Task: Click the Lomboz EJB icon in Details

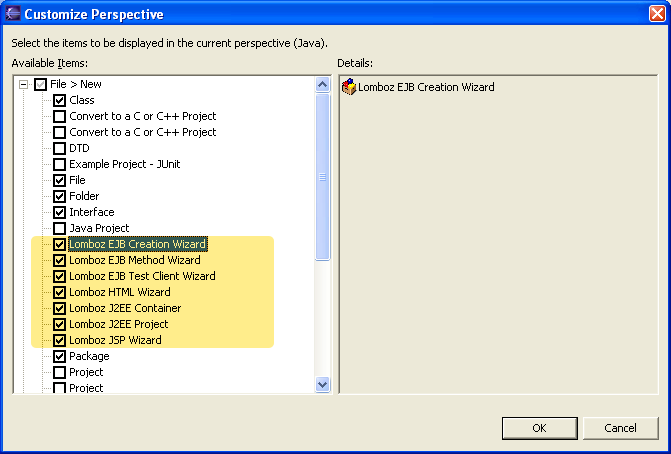Action: tap(349, 87)
